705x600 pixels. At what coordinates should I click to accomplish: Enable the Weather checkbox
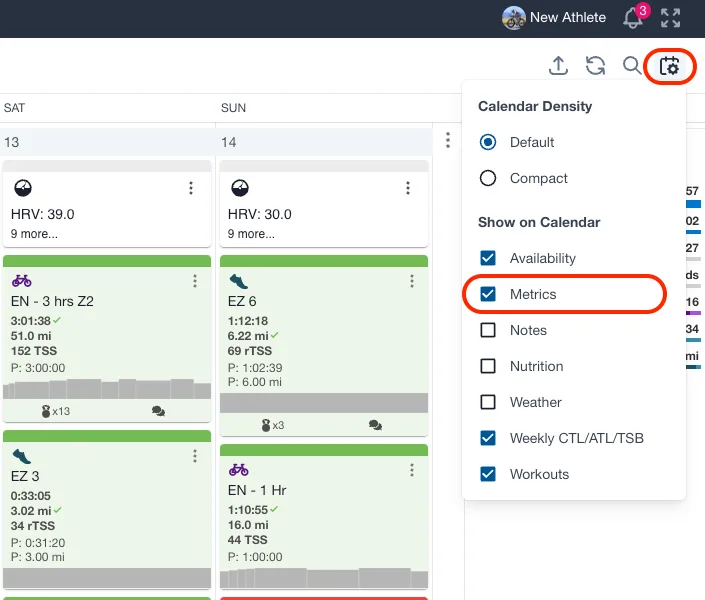click(x=488, y=402)
